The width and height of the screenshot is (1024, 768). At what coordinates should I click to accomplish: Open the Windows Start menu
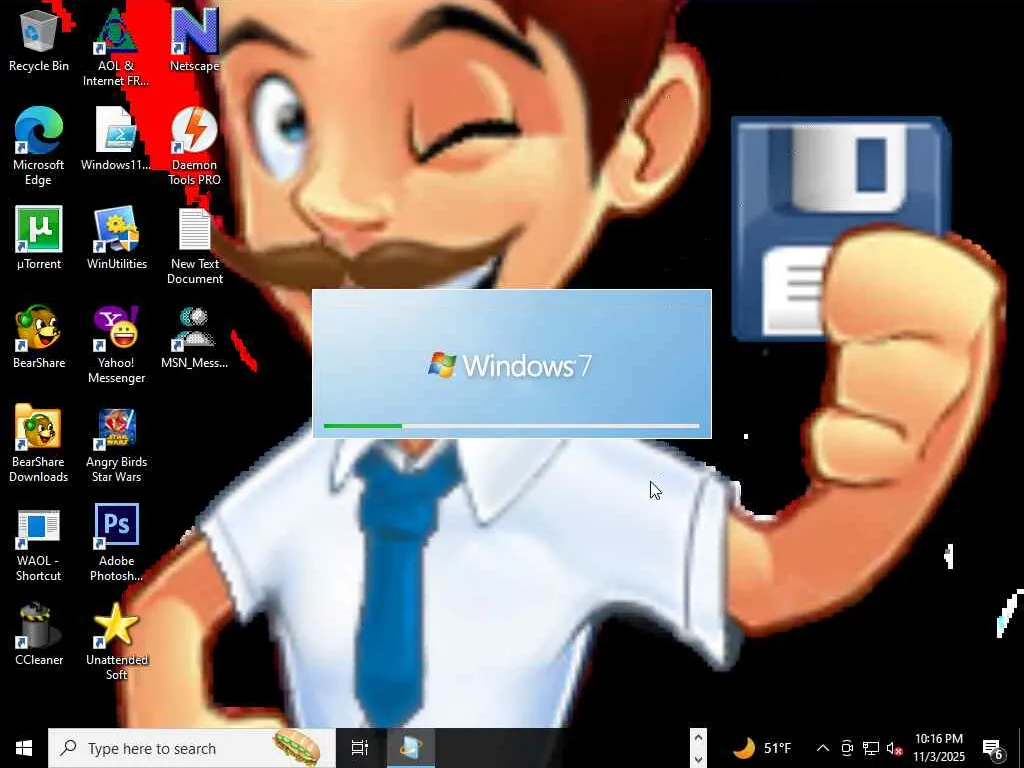(24, 748)
